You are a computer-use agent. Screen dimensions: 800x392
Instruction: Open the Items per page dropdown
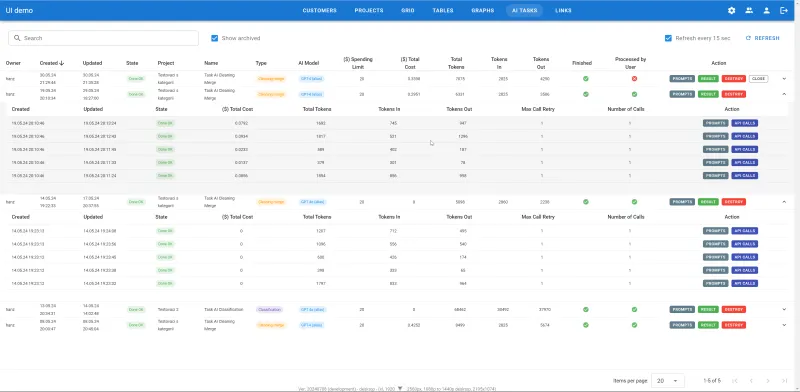click(668, 381)
